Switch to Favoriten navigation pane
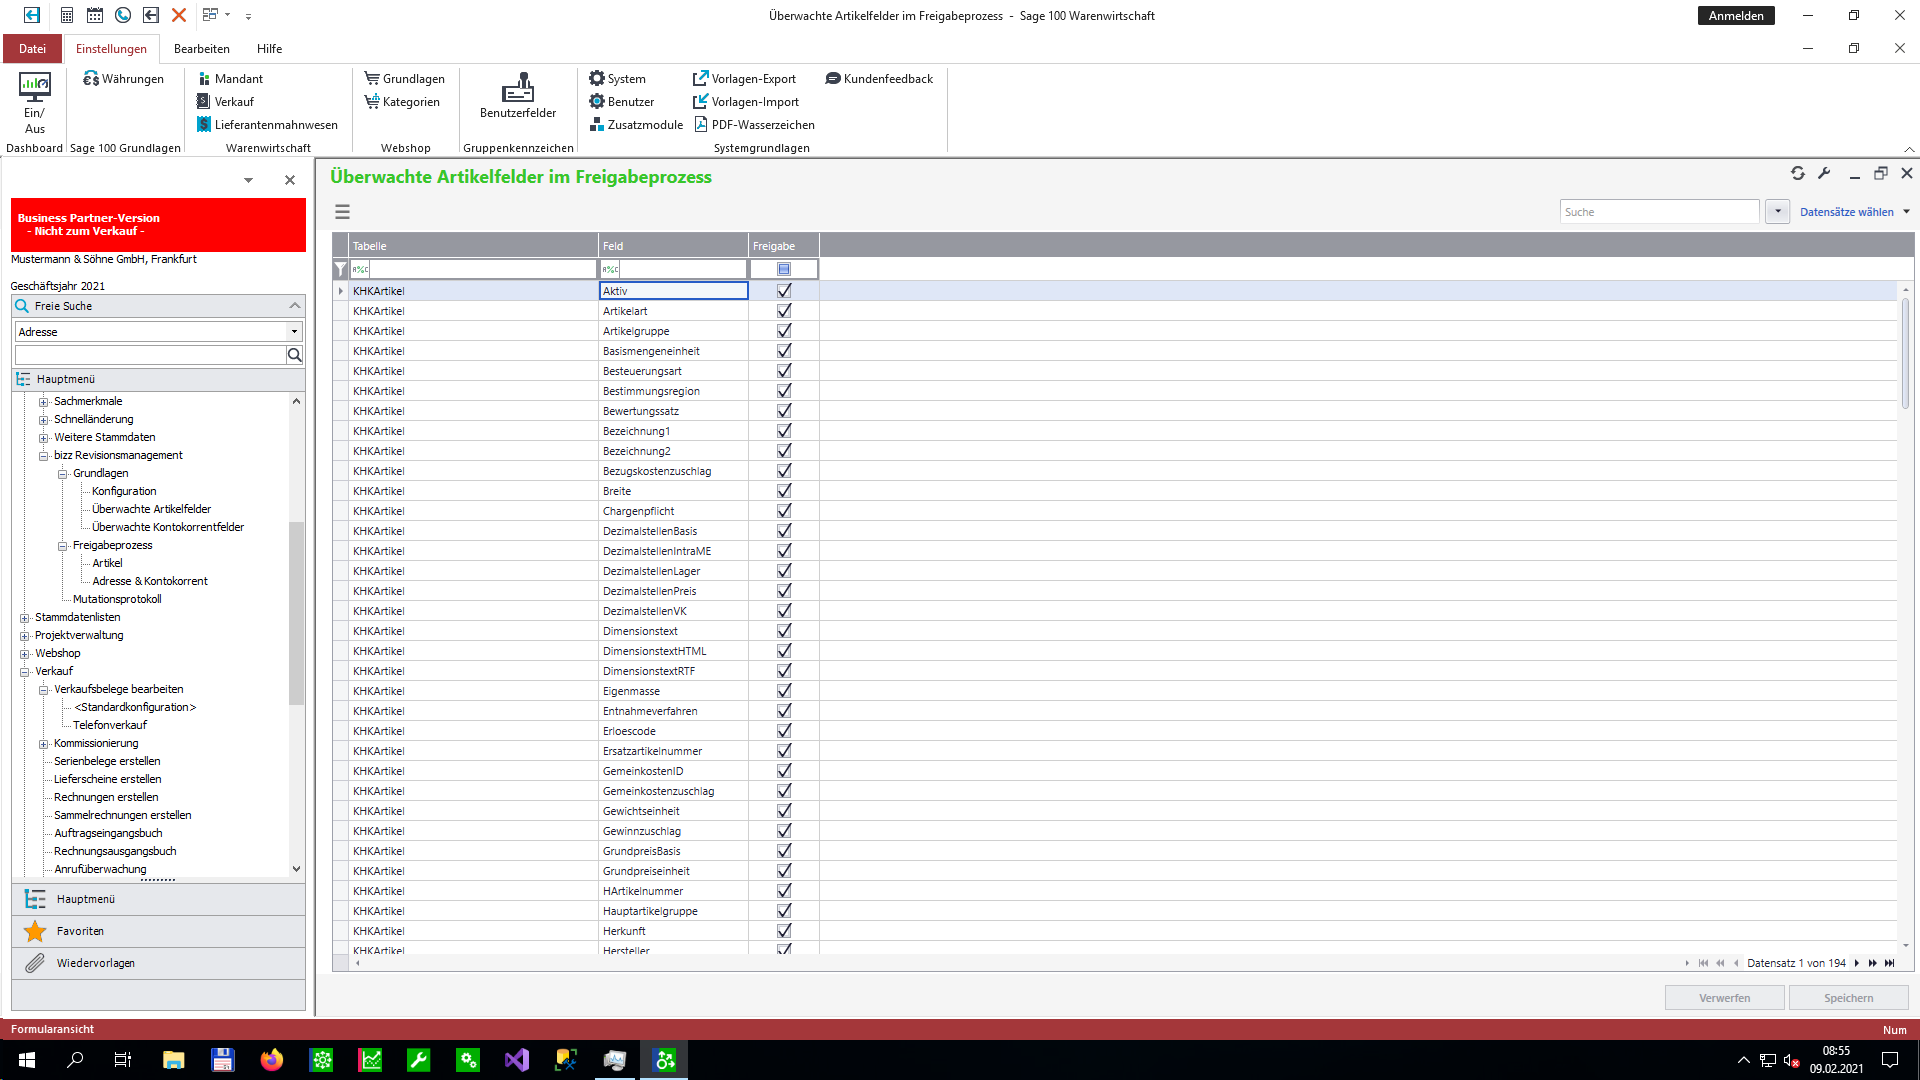 click(x=158, y=931)
